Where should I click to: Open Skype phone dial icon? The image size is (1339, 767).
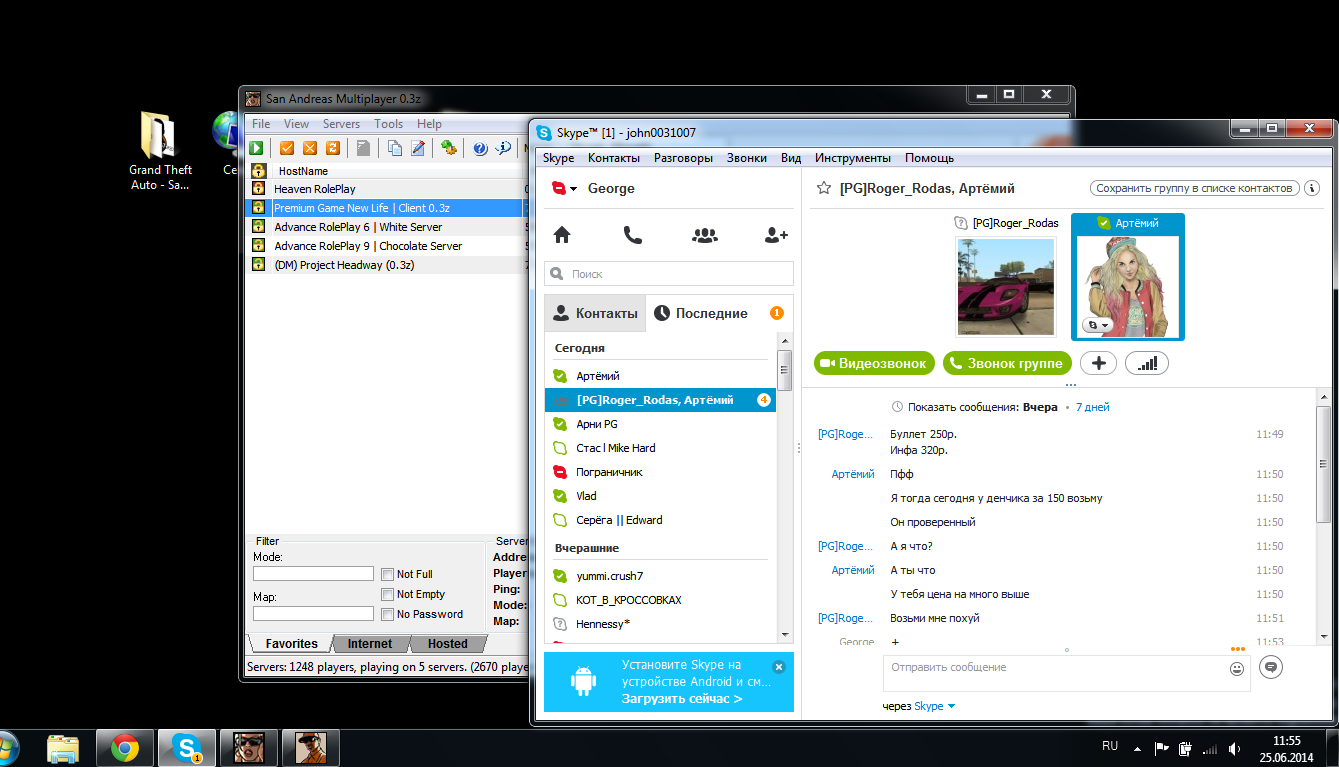click(632, 235)
